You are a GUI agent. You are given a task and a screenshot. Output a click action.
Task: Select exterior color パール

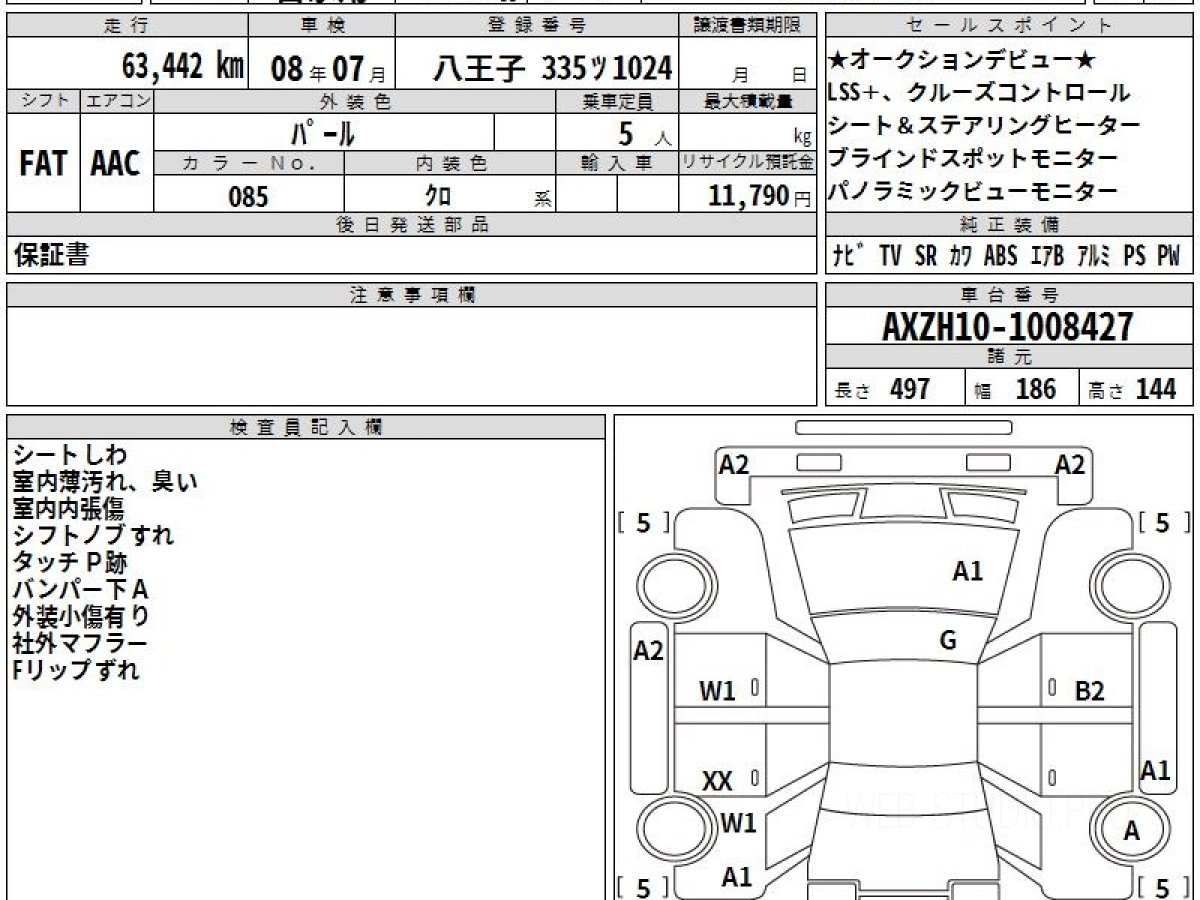click(323, 131)
